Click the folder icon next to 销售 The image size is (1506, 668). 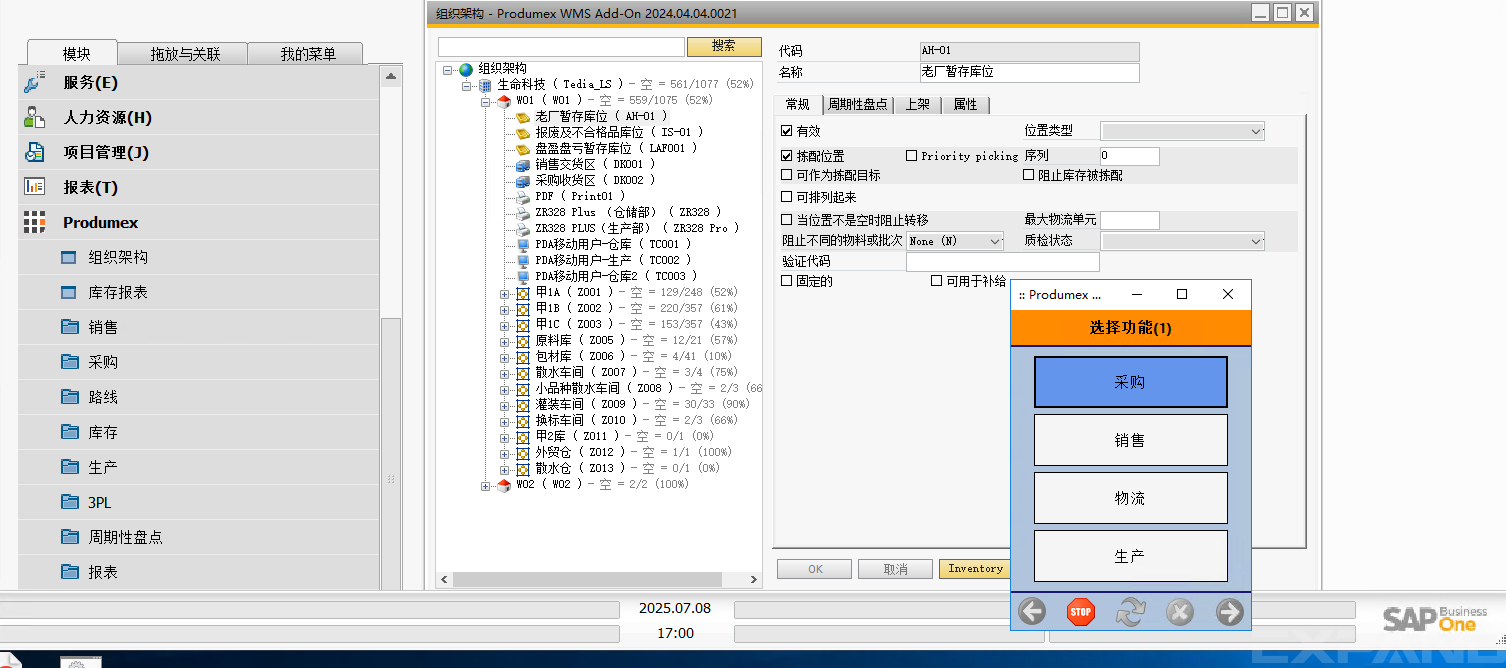(x=69, y=327)
